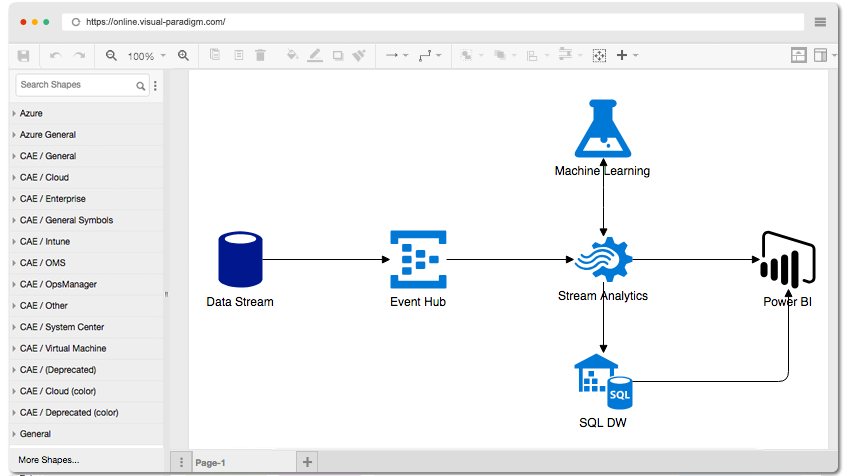Open the waypoint connector style dropdown
Screen dimensions: 848x476
430,55
